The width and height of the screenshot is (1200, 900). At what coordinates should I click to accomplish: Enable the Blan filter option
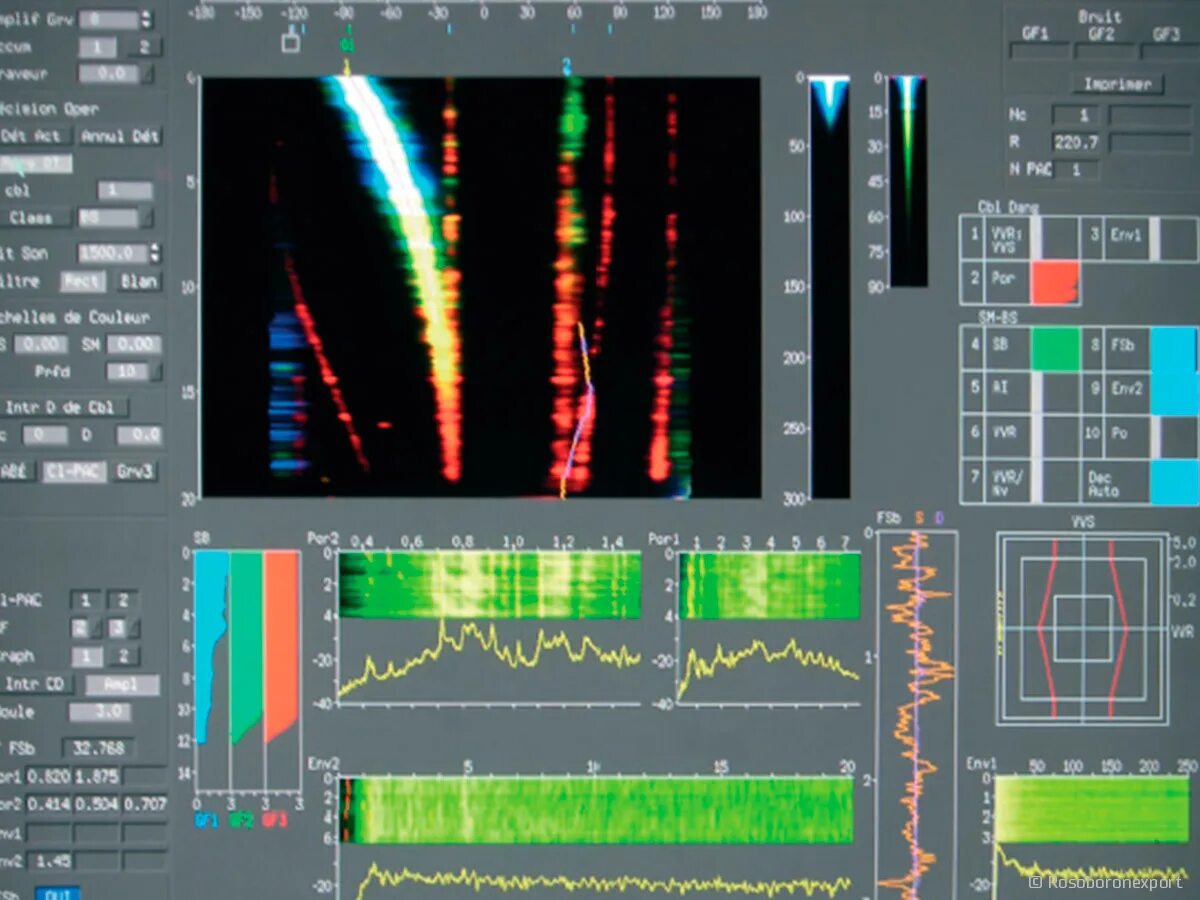[139, 281]
